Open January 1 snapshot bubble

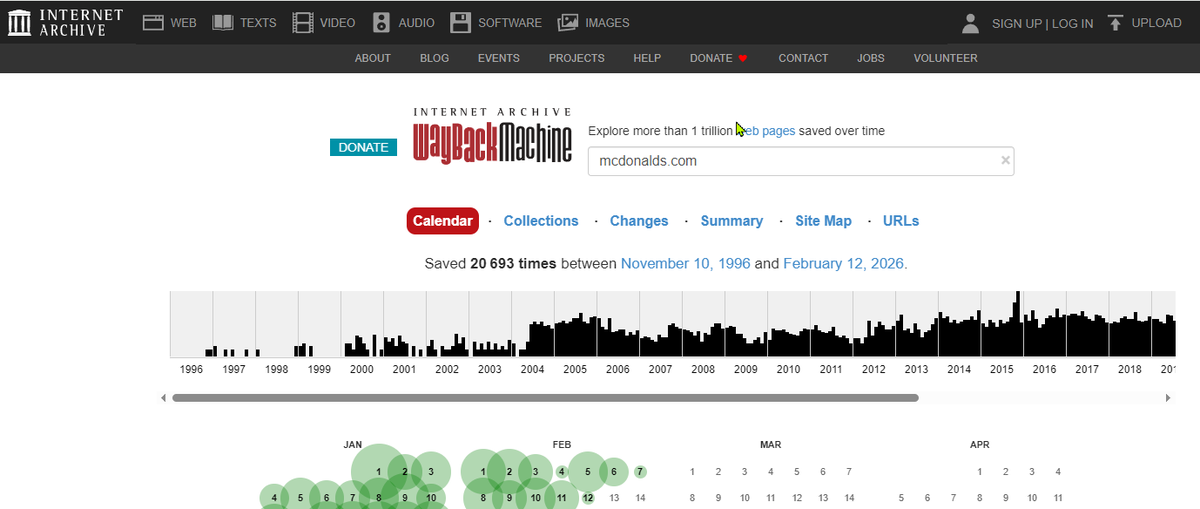[x=379, y=472]
